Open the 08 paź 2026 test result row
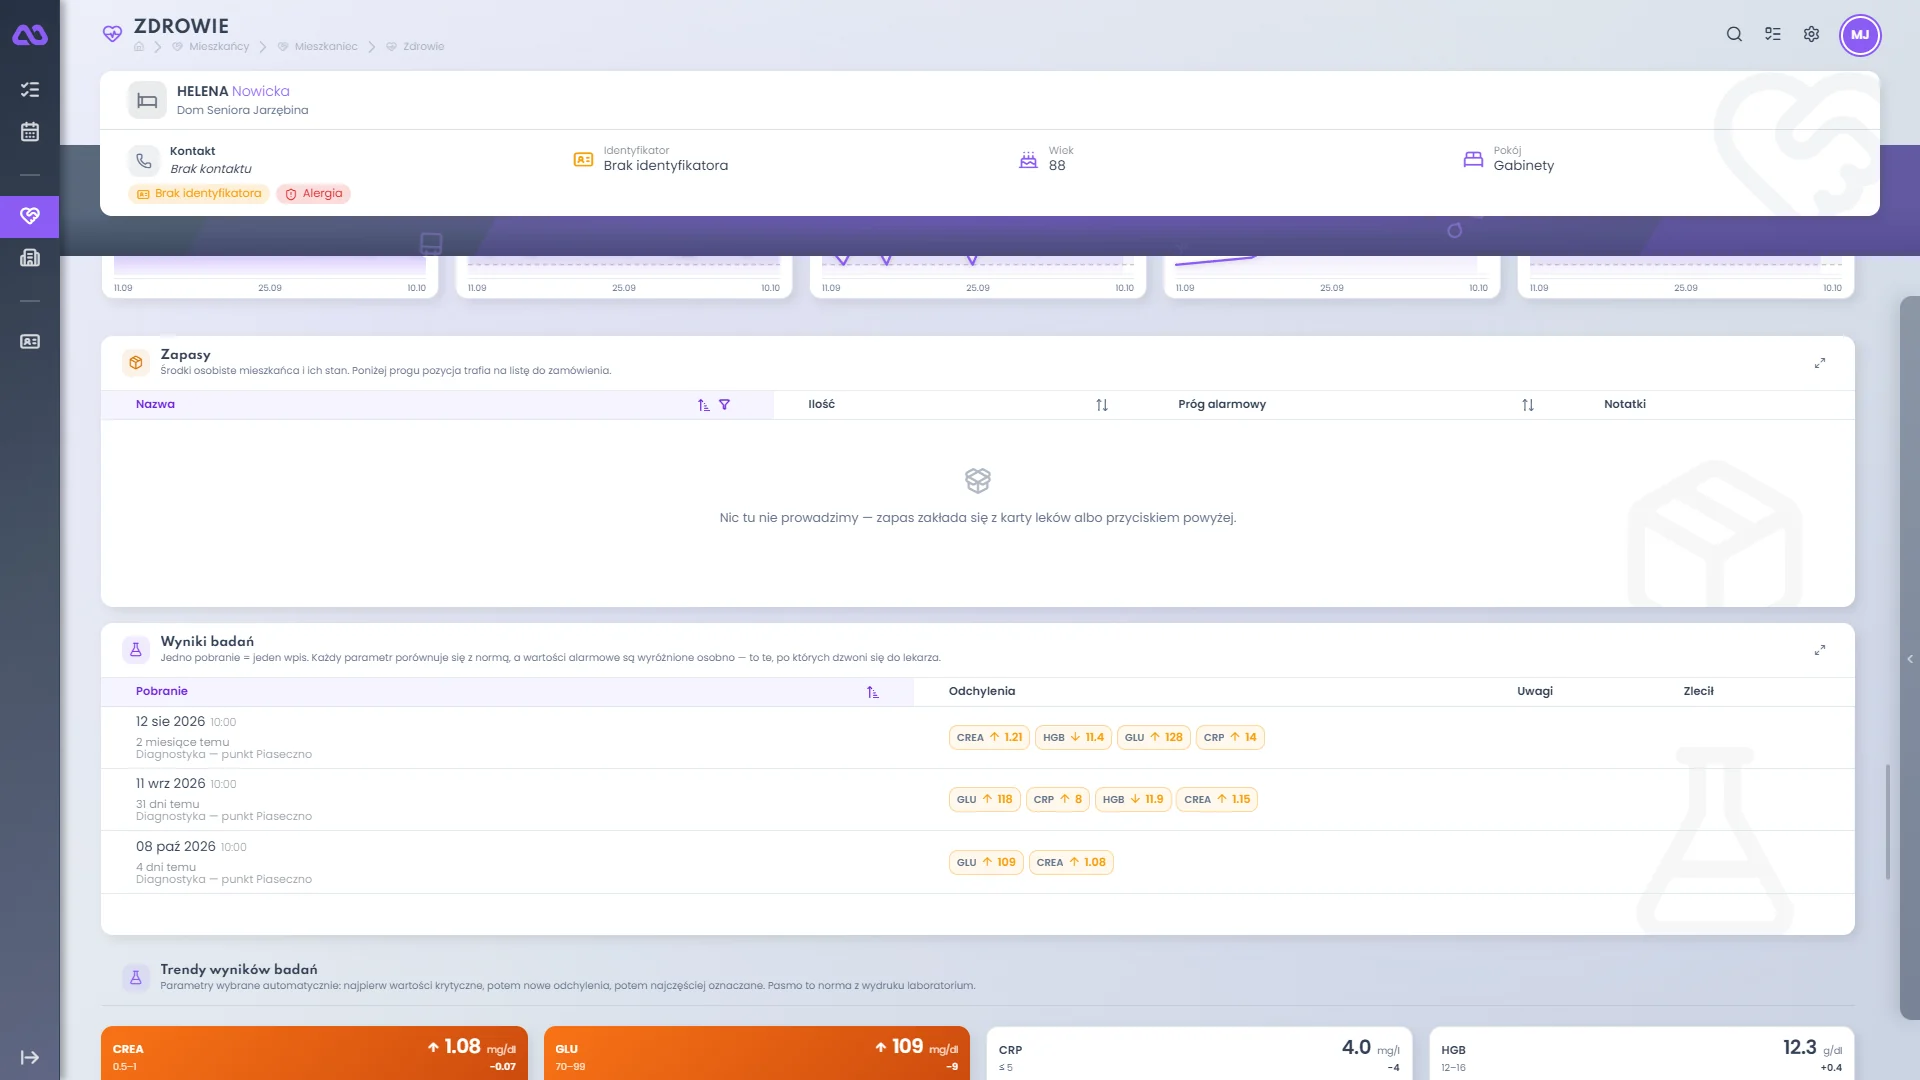Image resolution: width=1920 pixels, height=1080 pixels. [977, 862]
